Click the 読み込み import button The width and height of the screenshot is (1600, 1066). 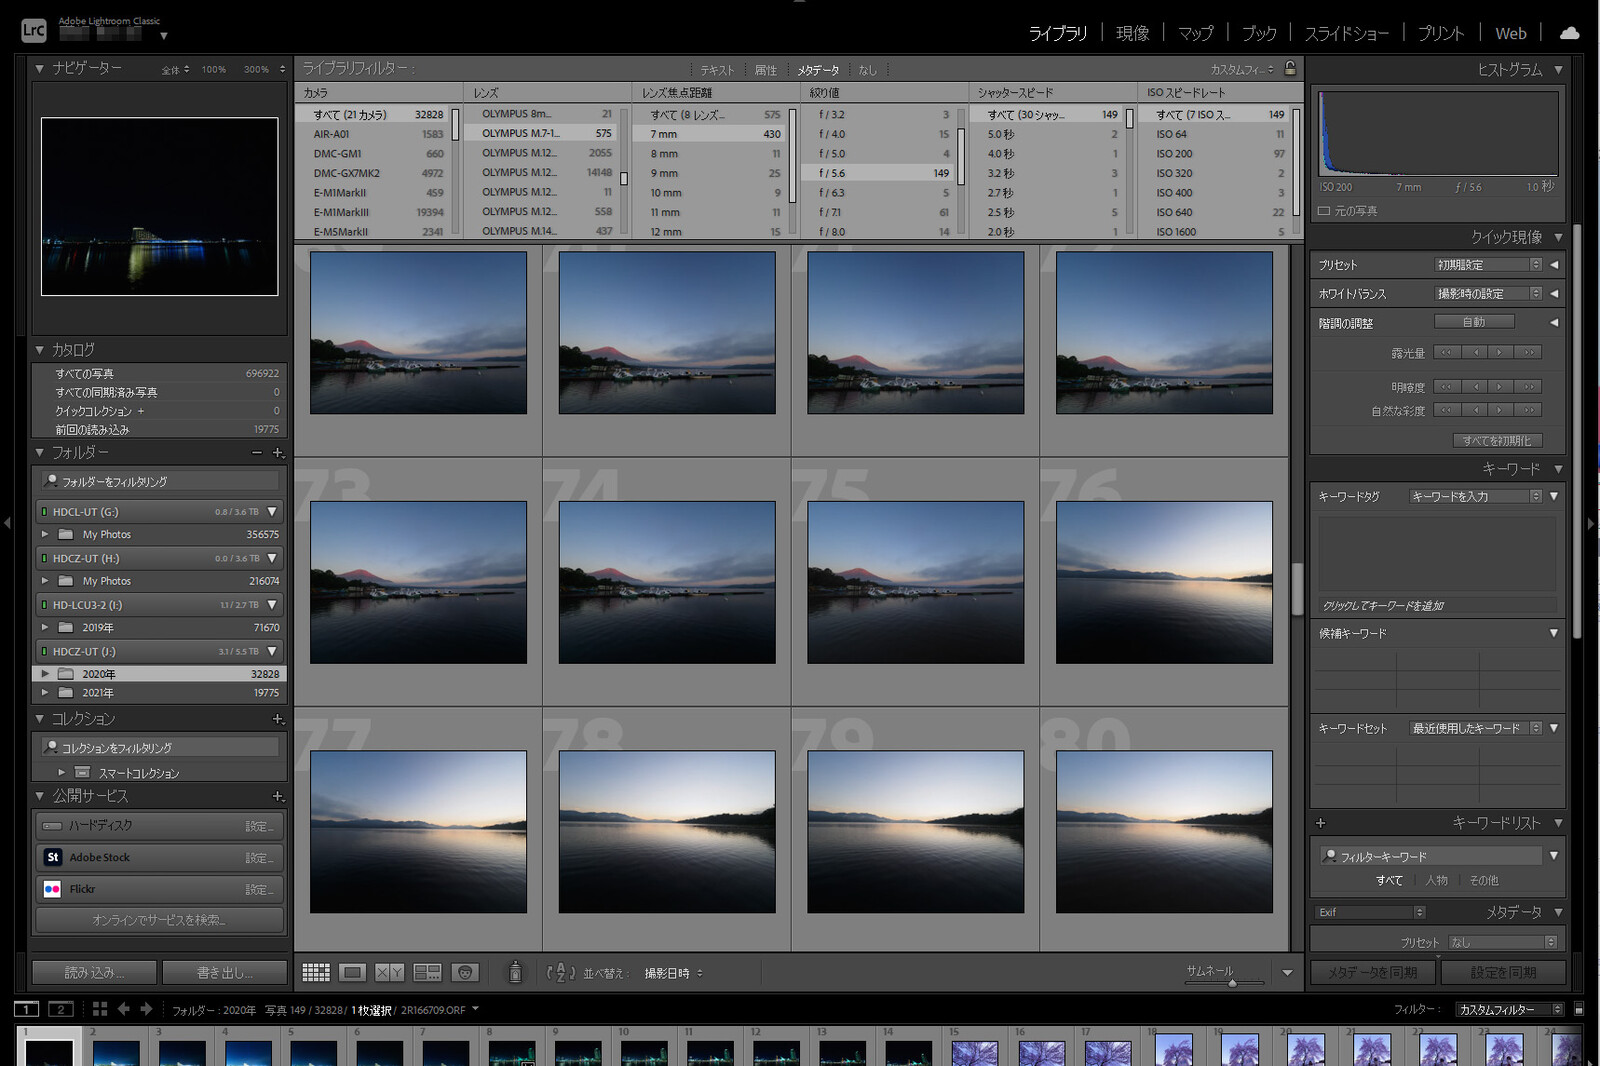[94, 972]
